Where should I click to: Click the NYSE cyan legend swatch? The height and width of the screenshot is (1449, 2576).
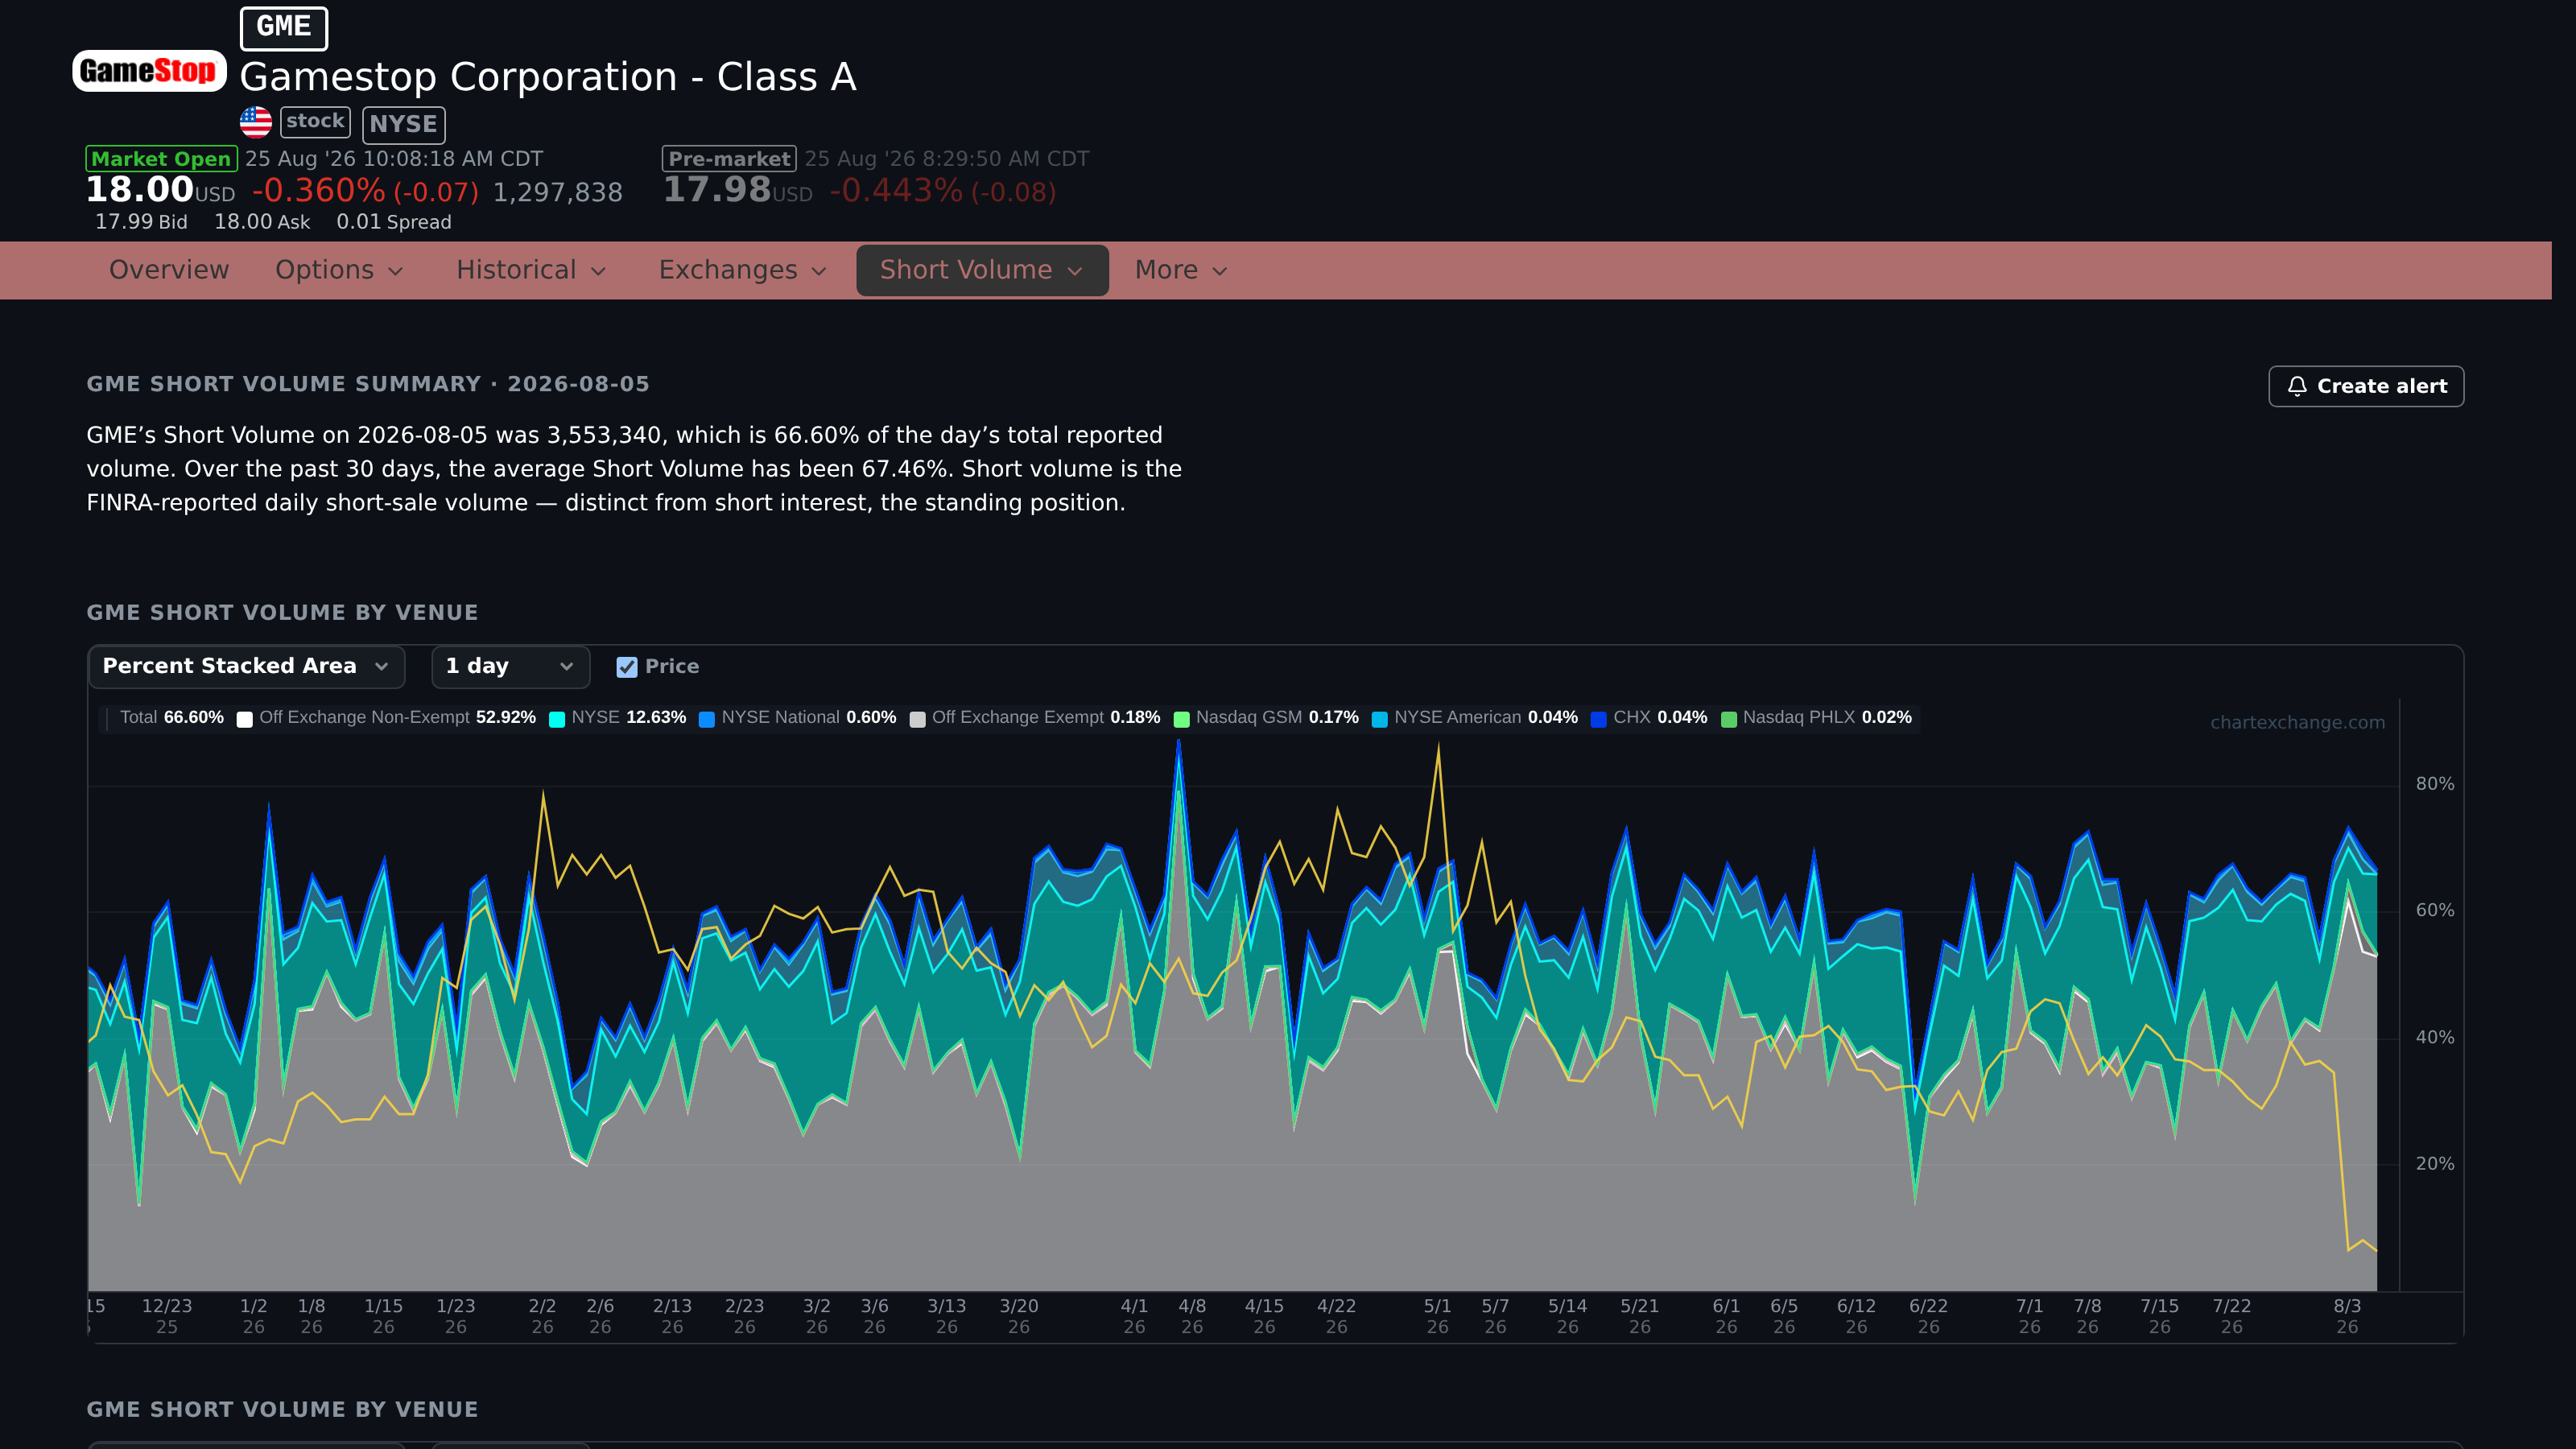click(557, 719)
